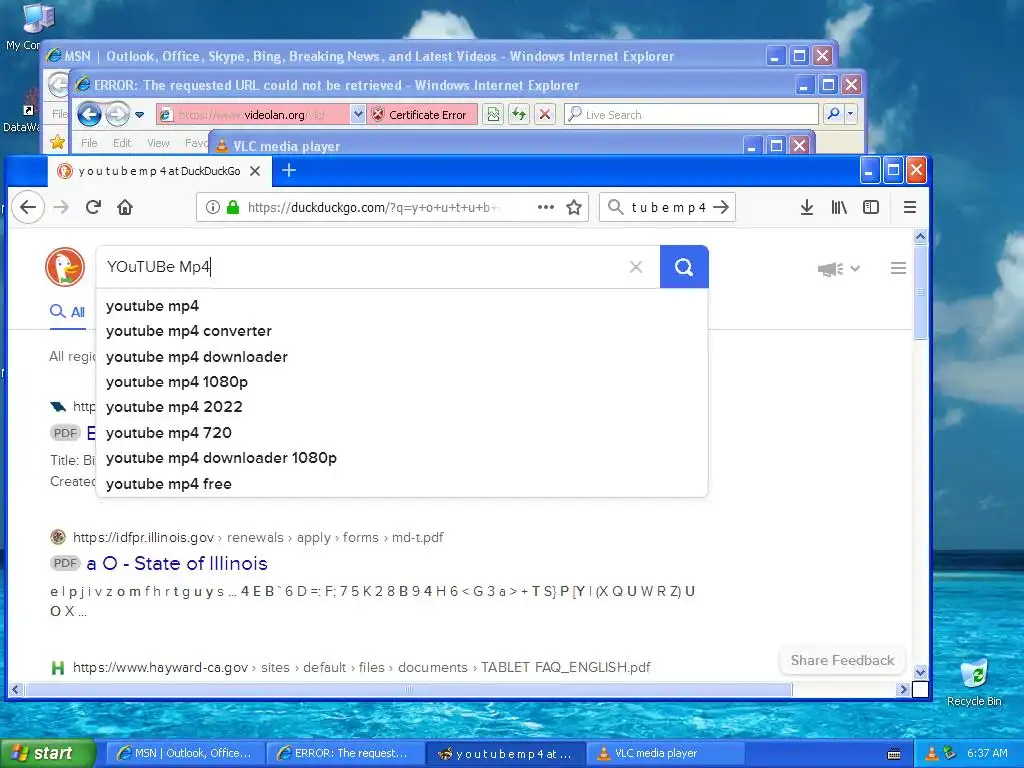
Task: Open DuckDuckGo megaphone dropdown
Action: pyautogui.click(x=839, y=268)
